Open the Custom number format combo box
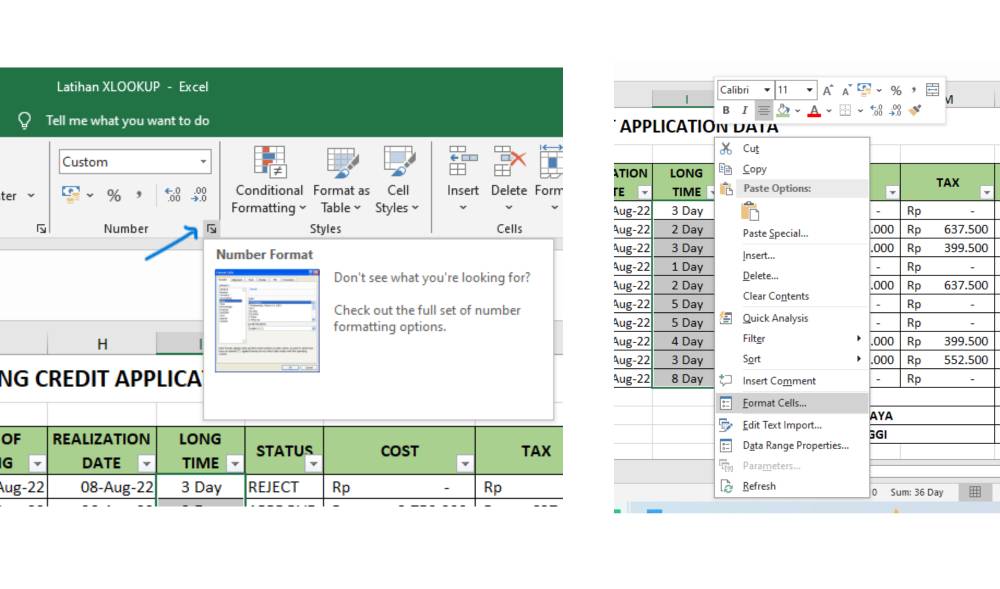Viewport: 1000px width, 589px height. [x=135, y=162]
